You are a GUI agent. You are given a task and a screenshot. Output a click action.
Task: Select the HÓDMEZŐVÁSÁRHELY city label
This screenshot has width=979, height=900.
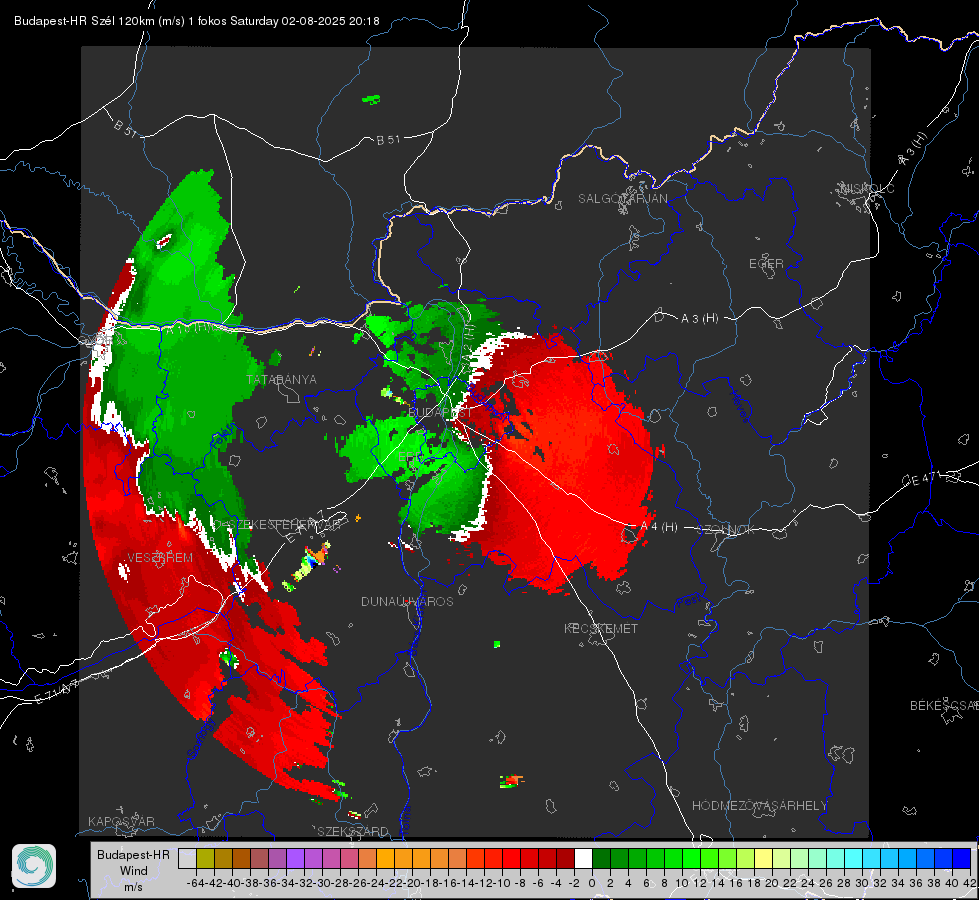point(759,806)
